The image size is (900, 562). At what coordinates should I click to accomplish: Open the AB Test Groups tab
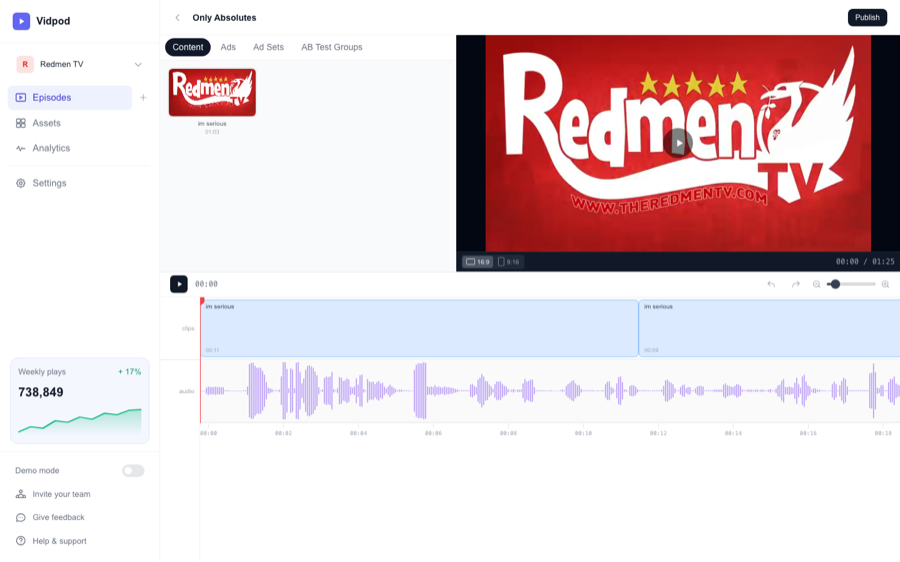[x=332, y=47]
